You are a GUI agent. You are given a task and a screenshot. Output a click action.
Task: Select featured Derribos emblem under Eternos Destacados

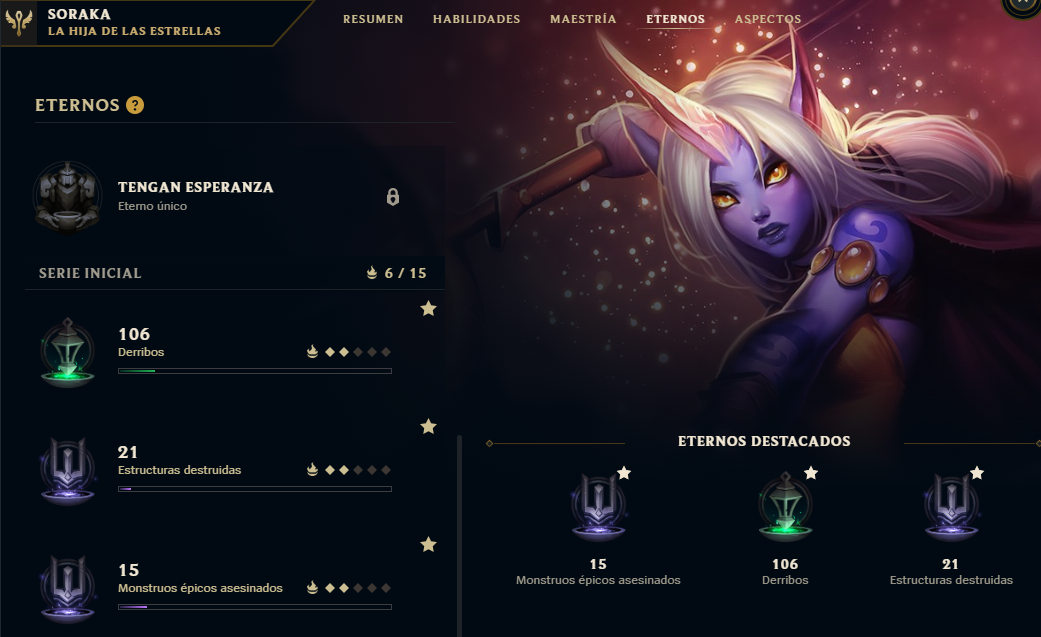785,506
